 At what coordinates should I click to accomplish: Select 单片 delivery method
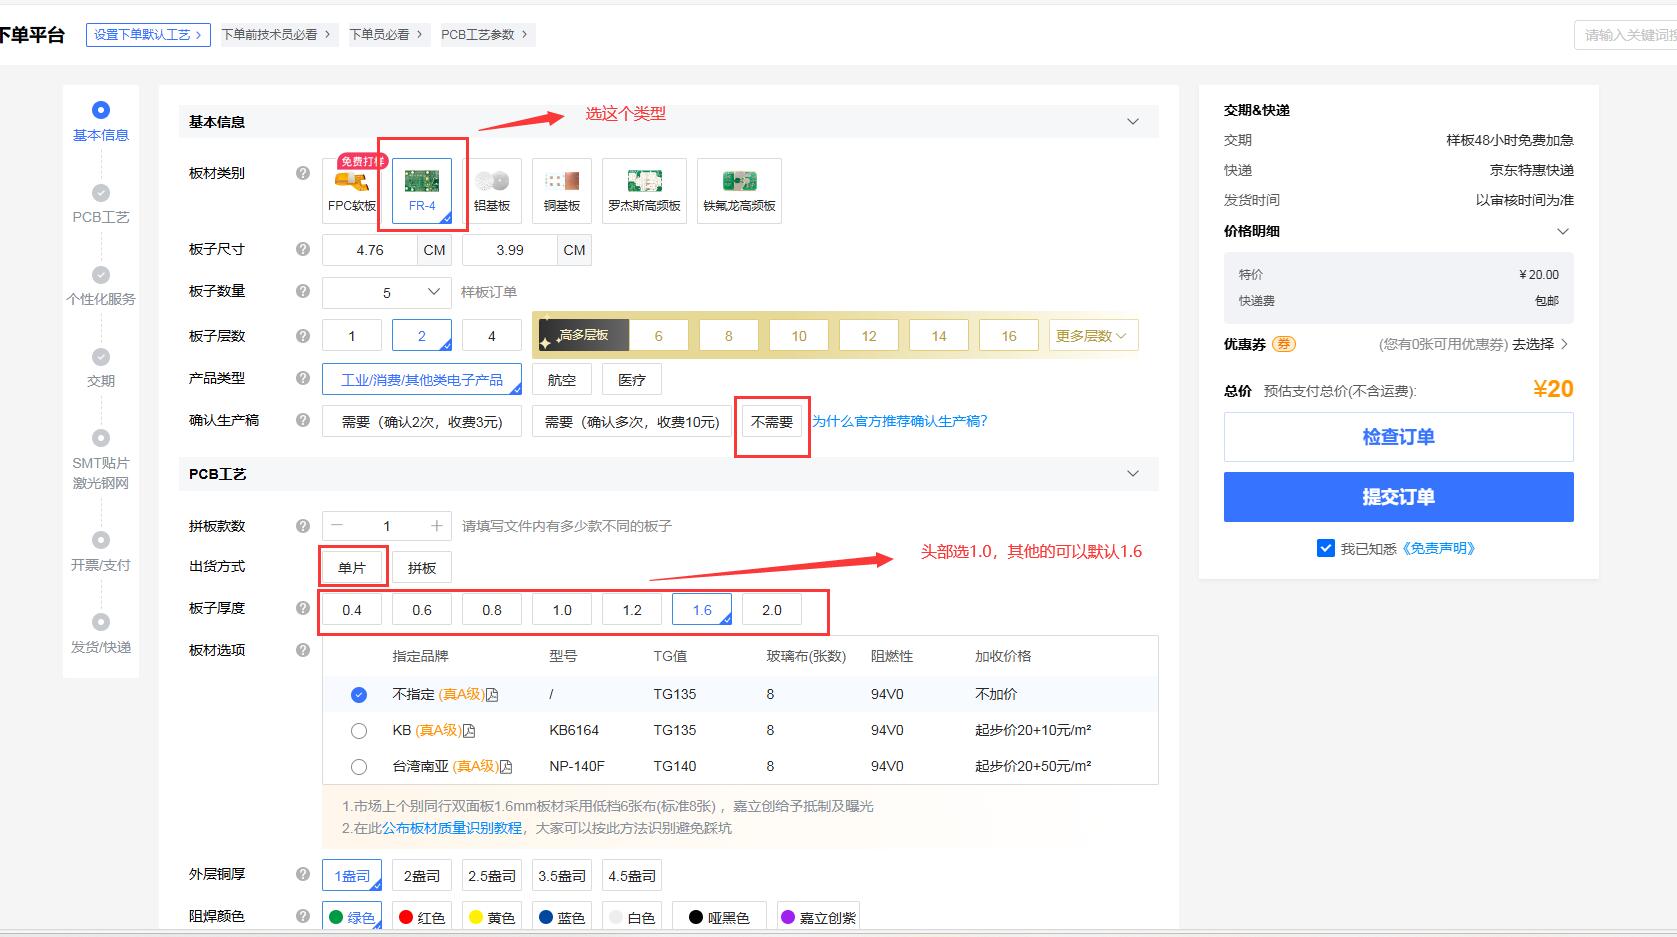click(x=352, y=568)
